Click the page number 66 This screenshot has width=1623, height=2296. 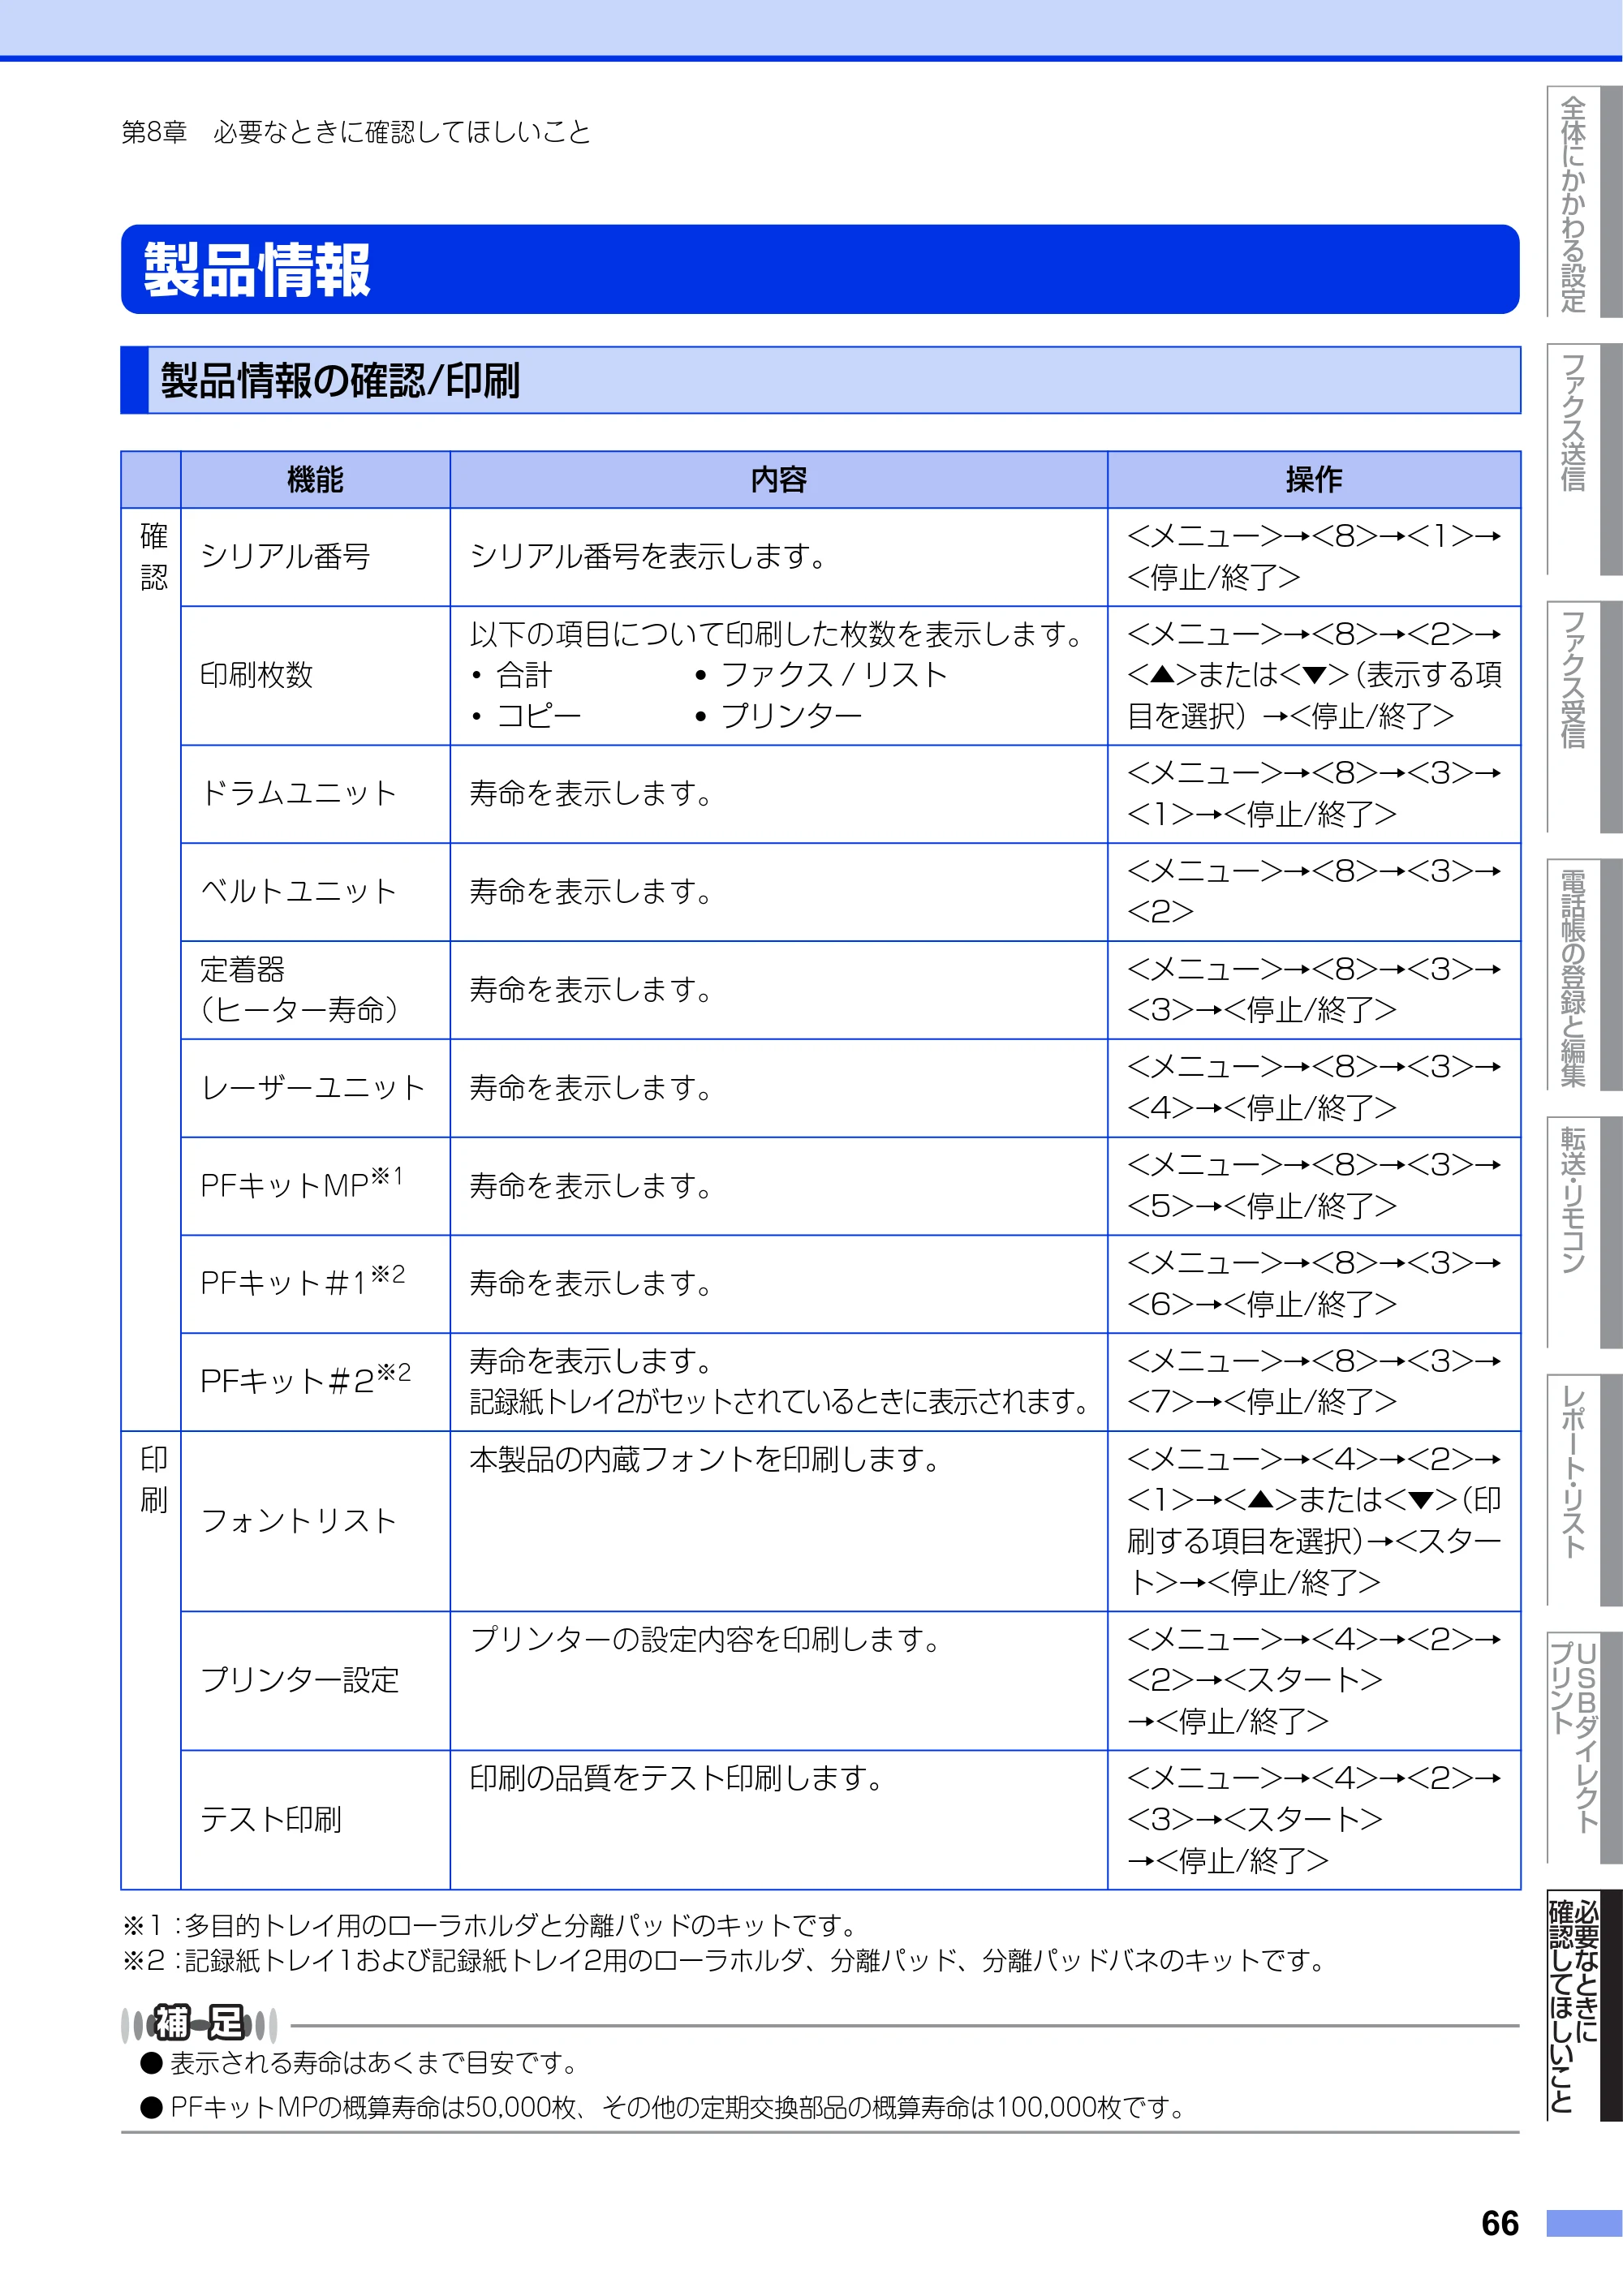click(x=1499, y=2223)
